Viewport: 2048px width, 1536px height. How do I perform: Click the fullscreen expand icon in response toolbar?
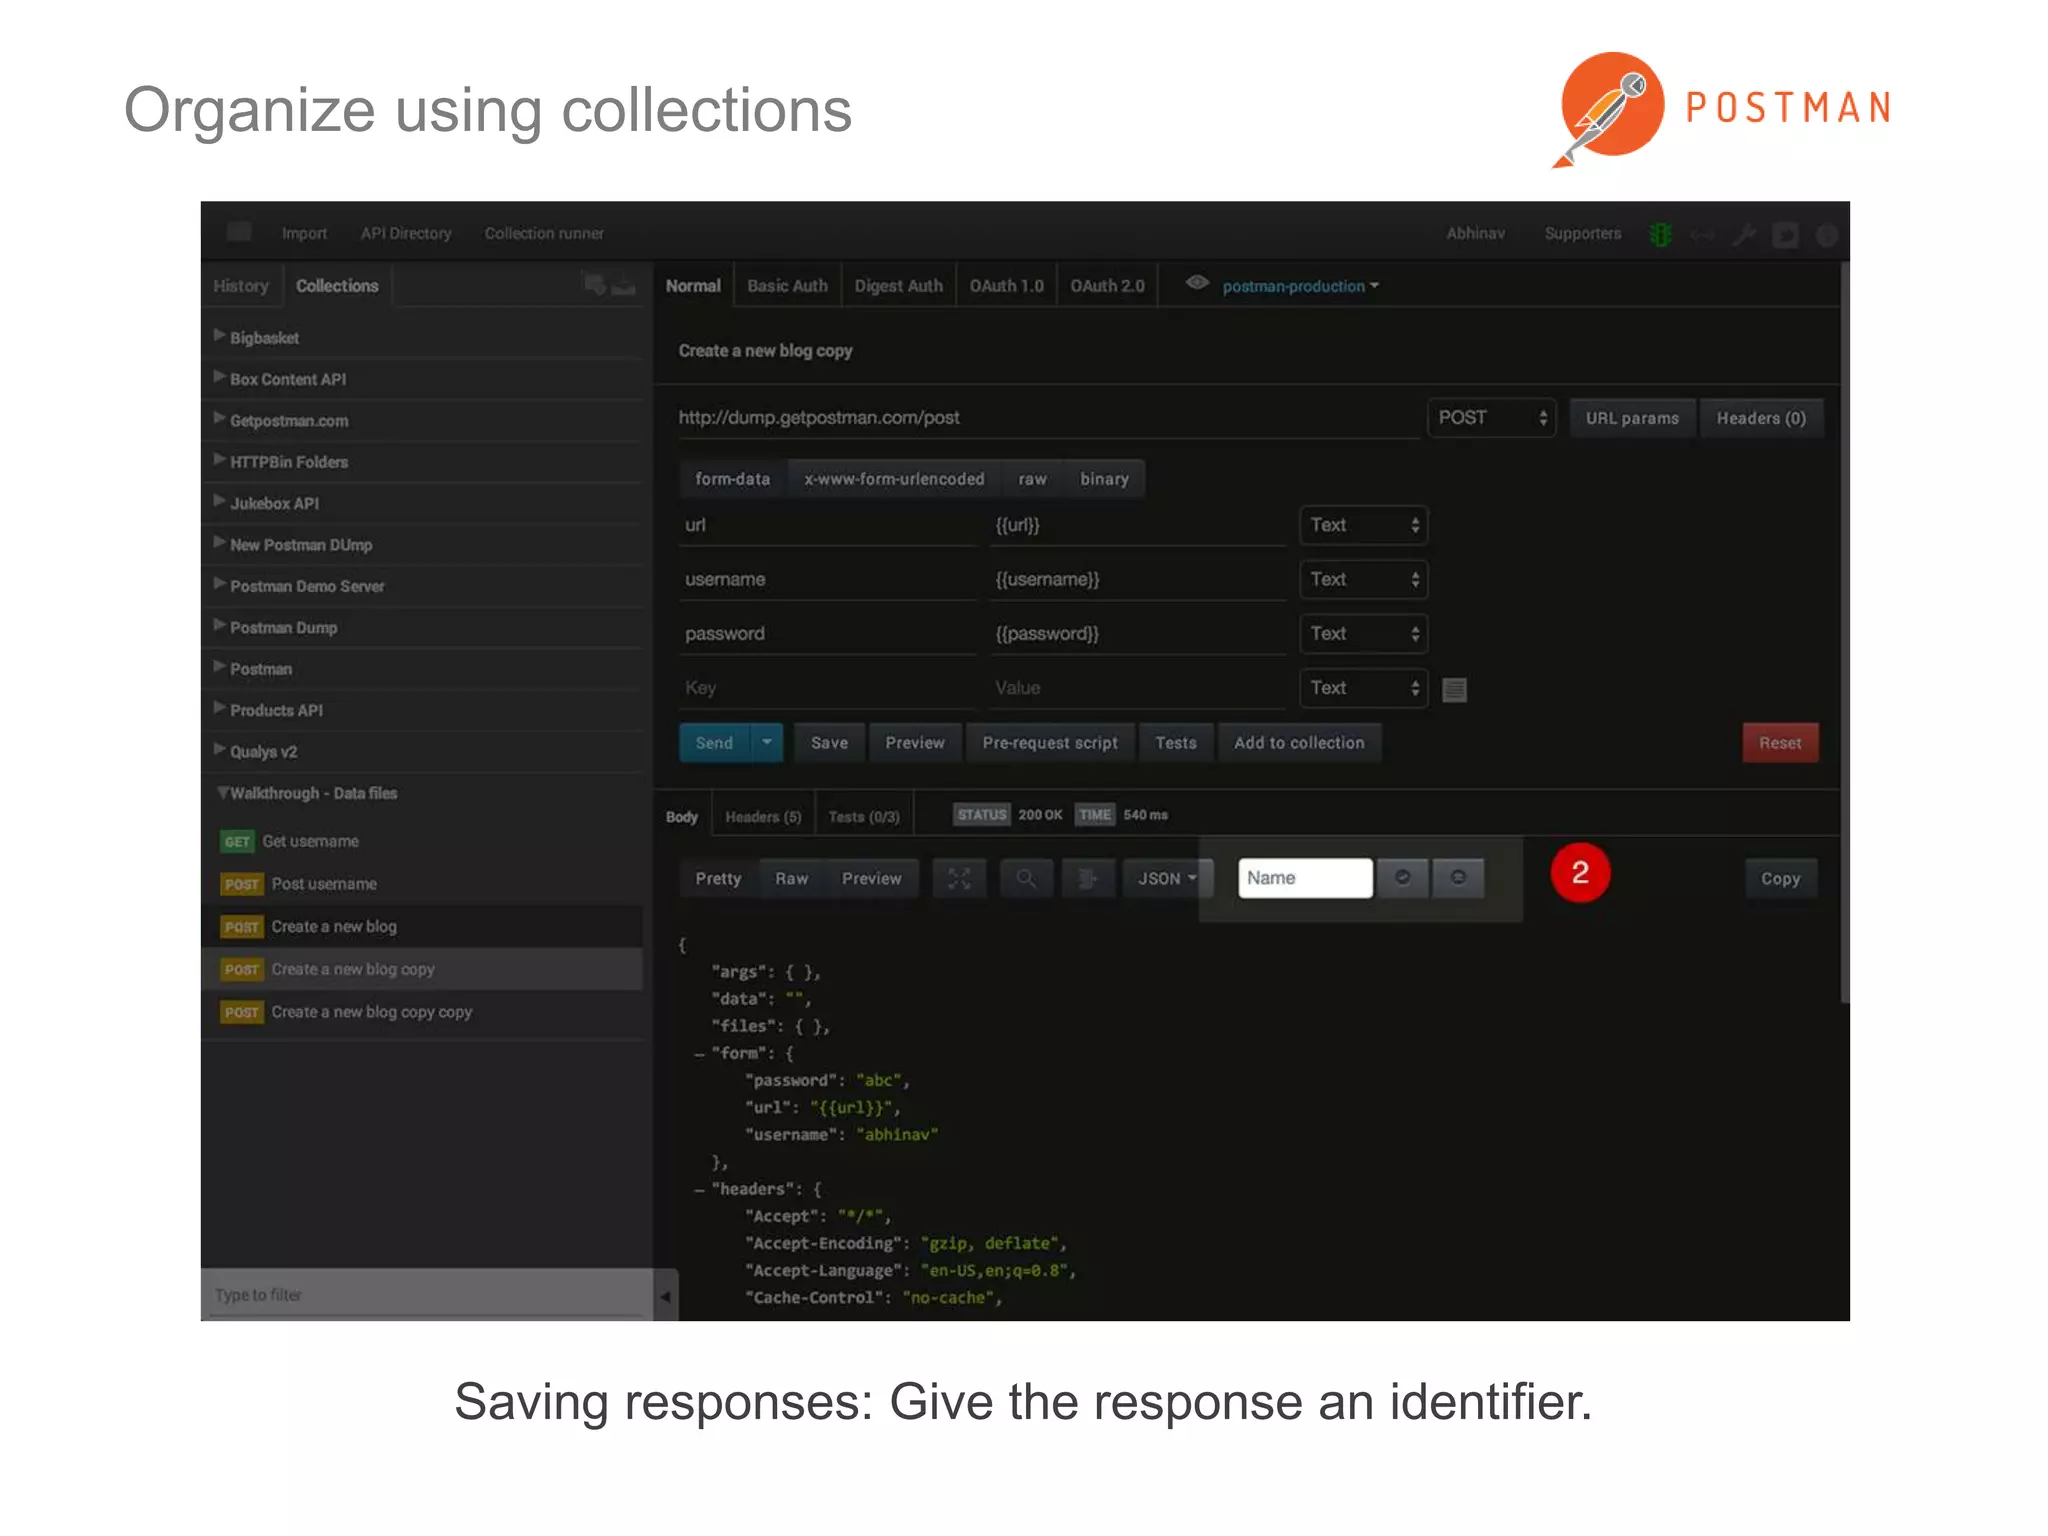(959, 878)
